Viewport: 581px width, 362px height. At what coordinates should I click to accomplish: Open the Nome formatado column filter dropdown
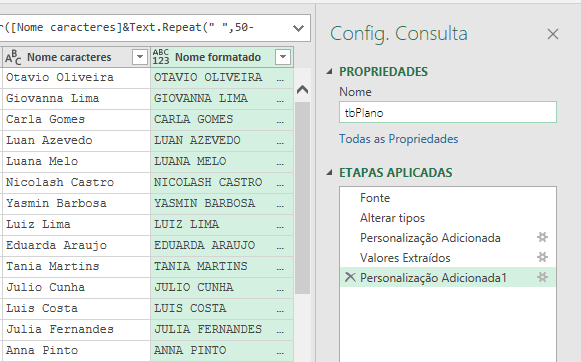pyautogui.click(x=283, y=57)
